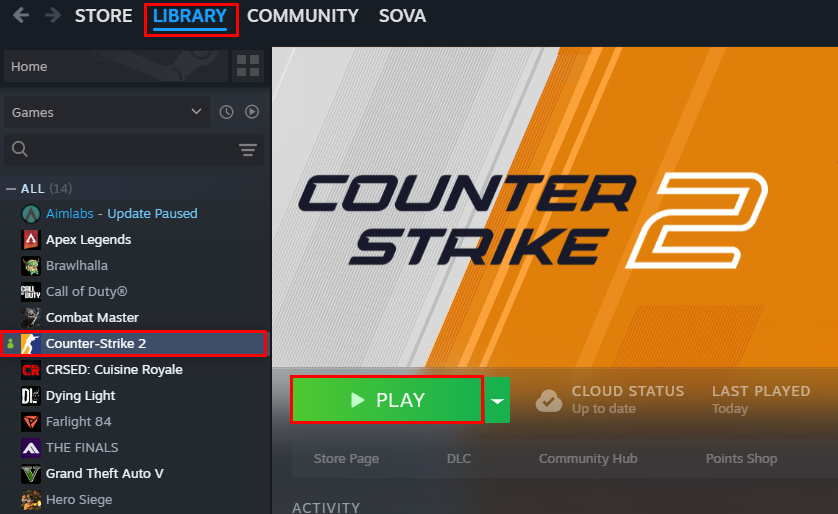Click the Apex Legends icon

[x=30, y=240]
